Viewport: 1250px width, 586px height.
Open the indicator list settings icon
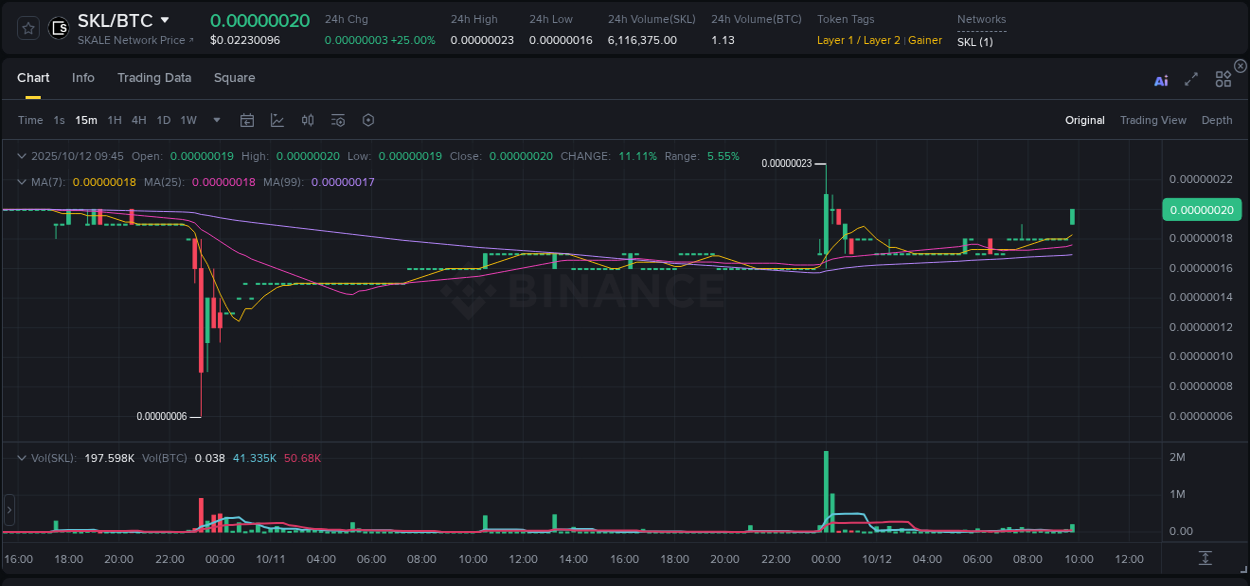tap(337, 120)
